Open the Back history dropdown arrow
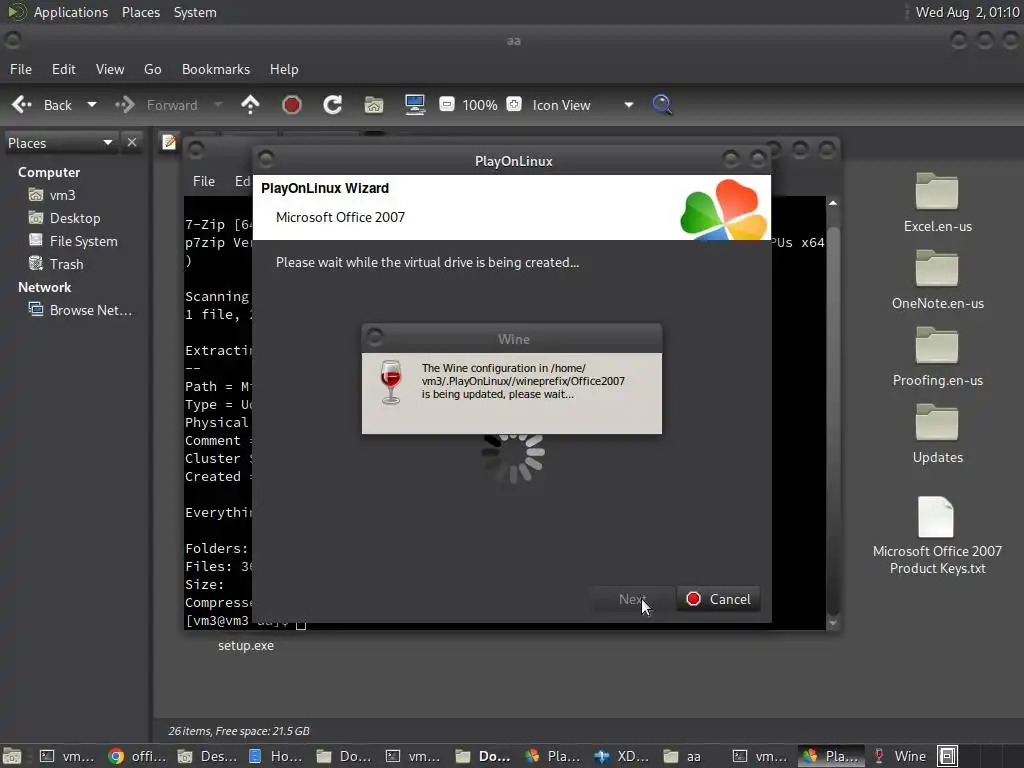The width and height of the screenshot is (1024, 768). 92,104
